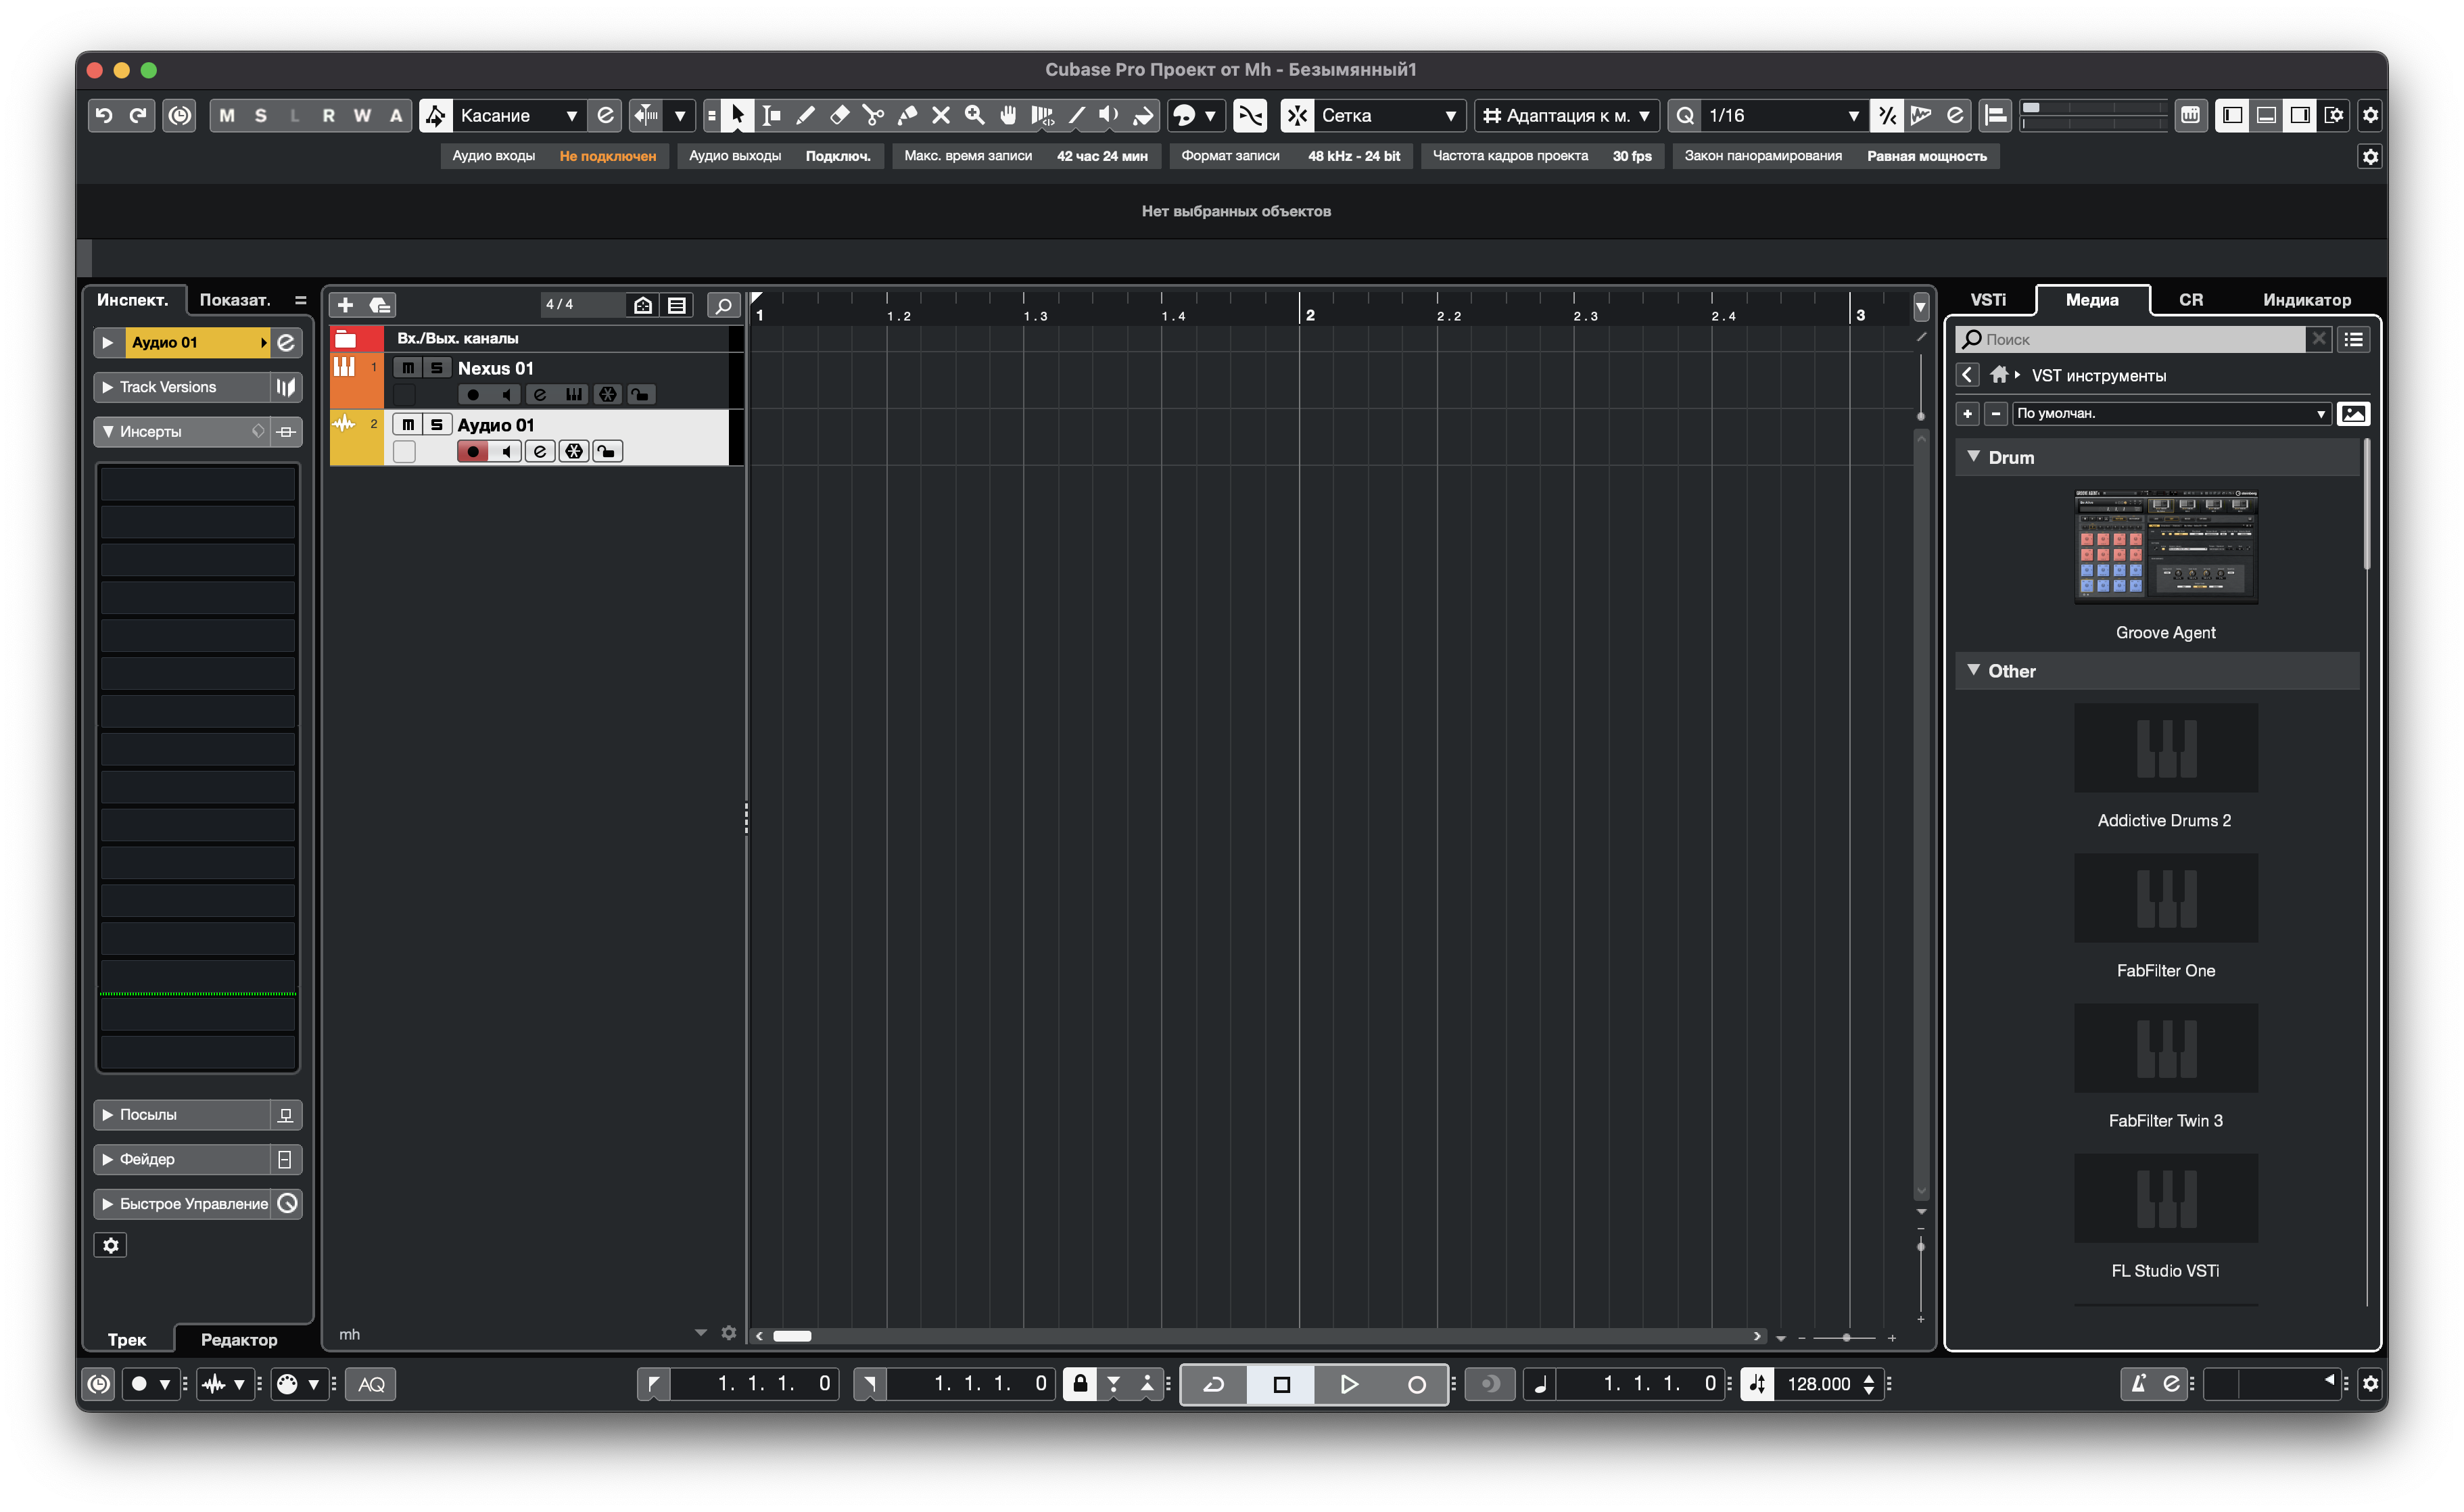Navigate back in Media browser
The width and height of the screenshot is (2464, 1512).
click(x=1967, y=375)
